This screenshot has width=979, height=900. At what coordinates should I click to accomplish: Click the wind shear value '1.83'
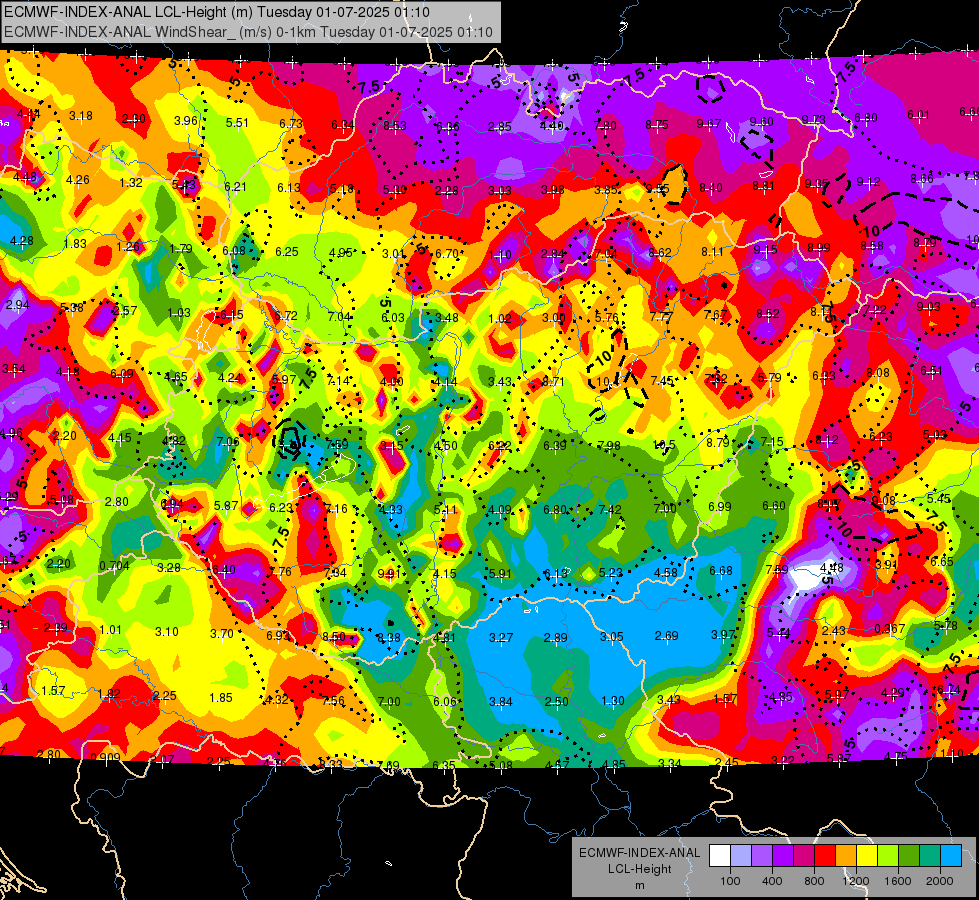tap(75, 244)
